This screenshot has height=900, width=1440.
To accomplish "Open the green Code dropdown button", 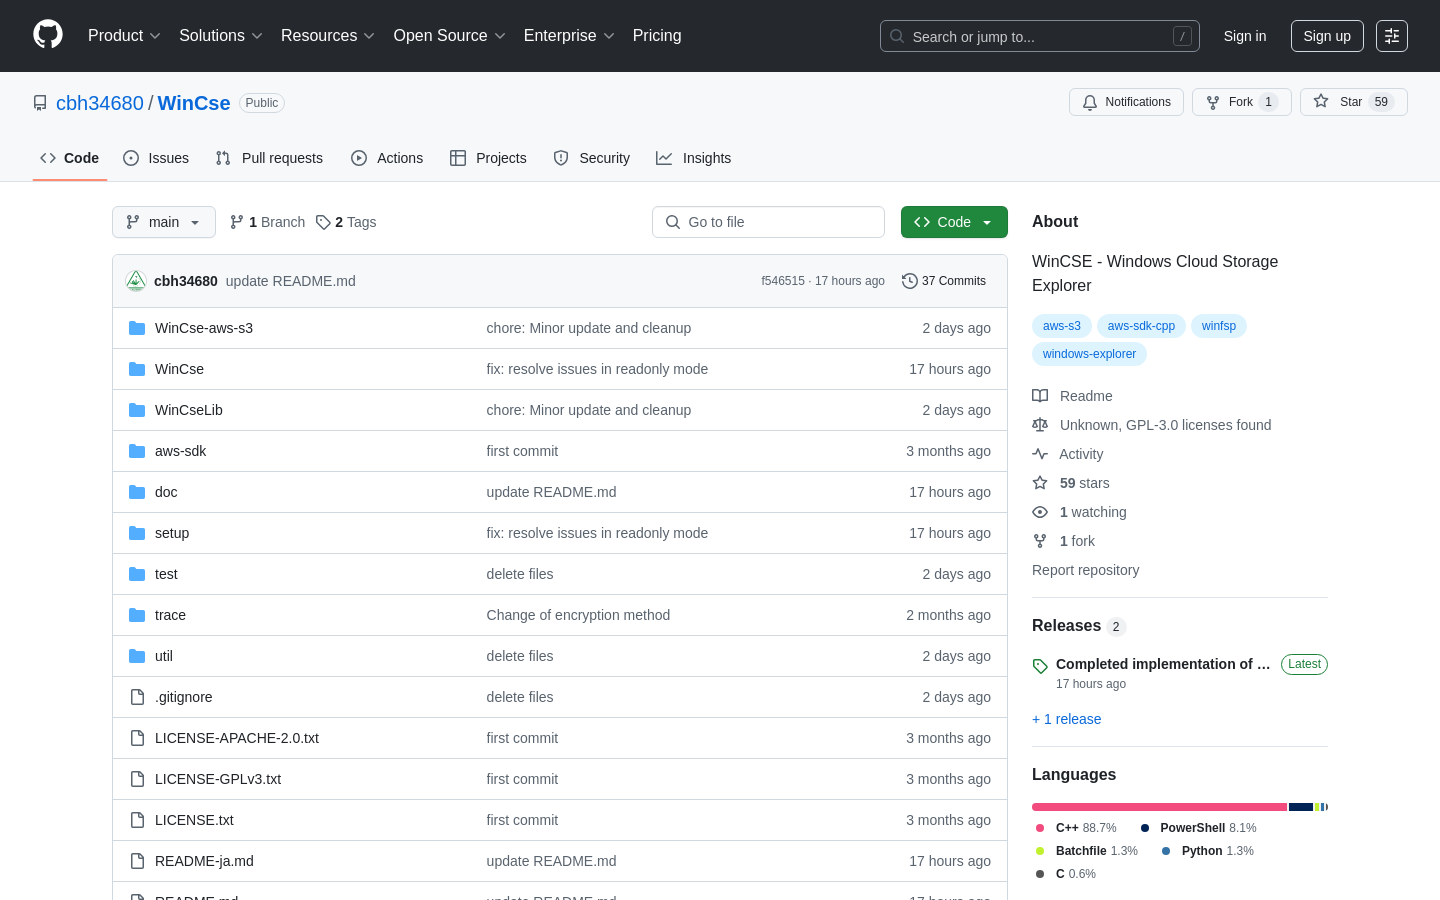I will pos(954,222).
